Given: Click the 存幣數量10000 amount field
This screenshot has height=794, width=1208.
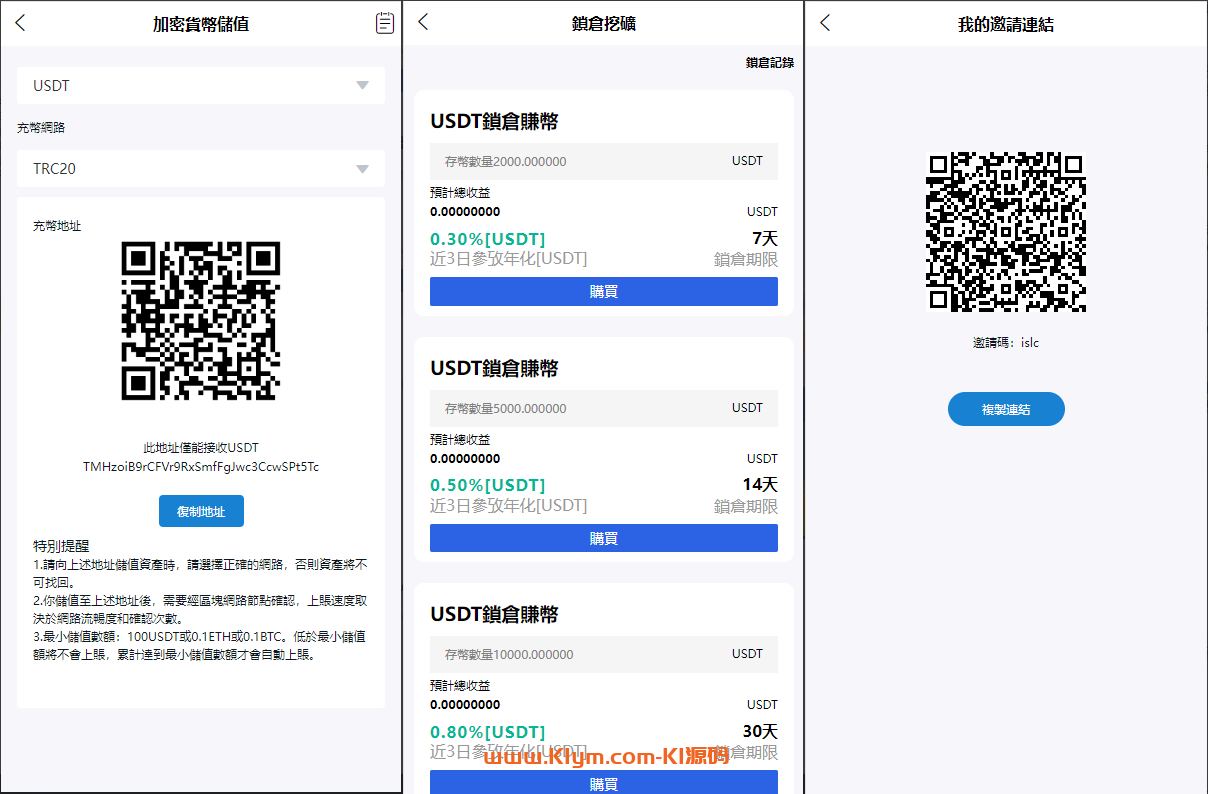Looking at the screenshot, I should click(604, 654).
